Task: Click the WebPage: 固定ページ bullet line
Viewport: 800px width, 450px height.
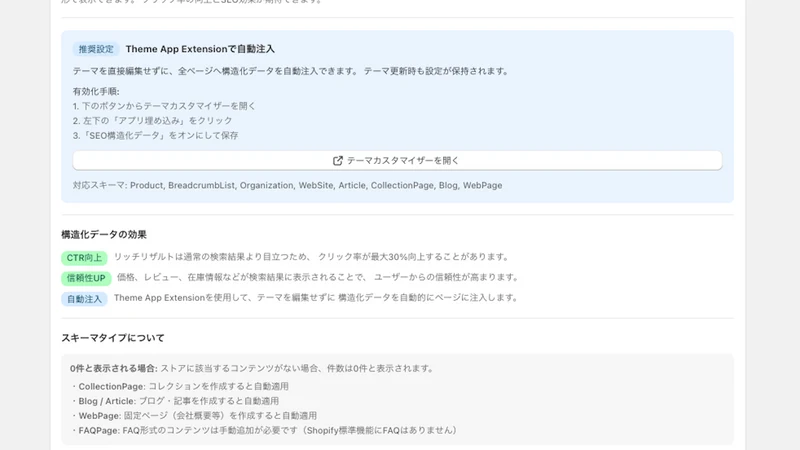Action: pos(194,416)
